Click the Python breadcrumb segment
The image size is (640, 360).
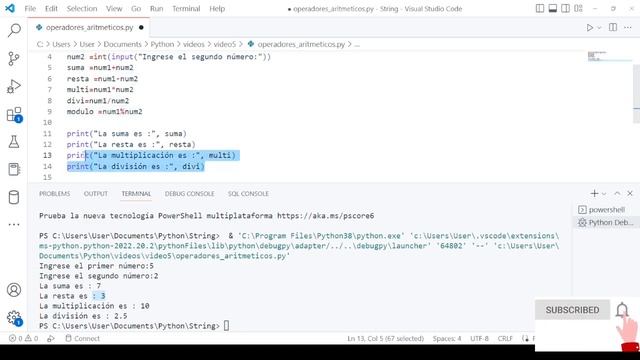(162, 44)
